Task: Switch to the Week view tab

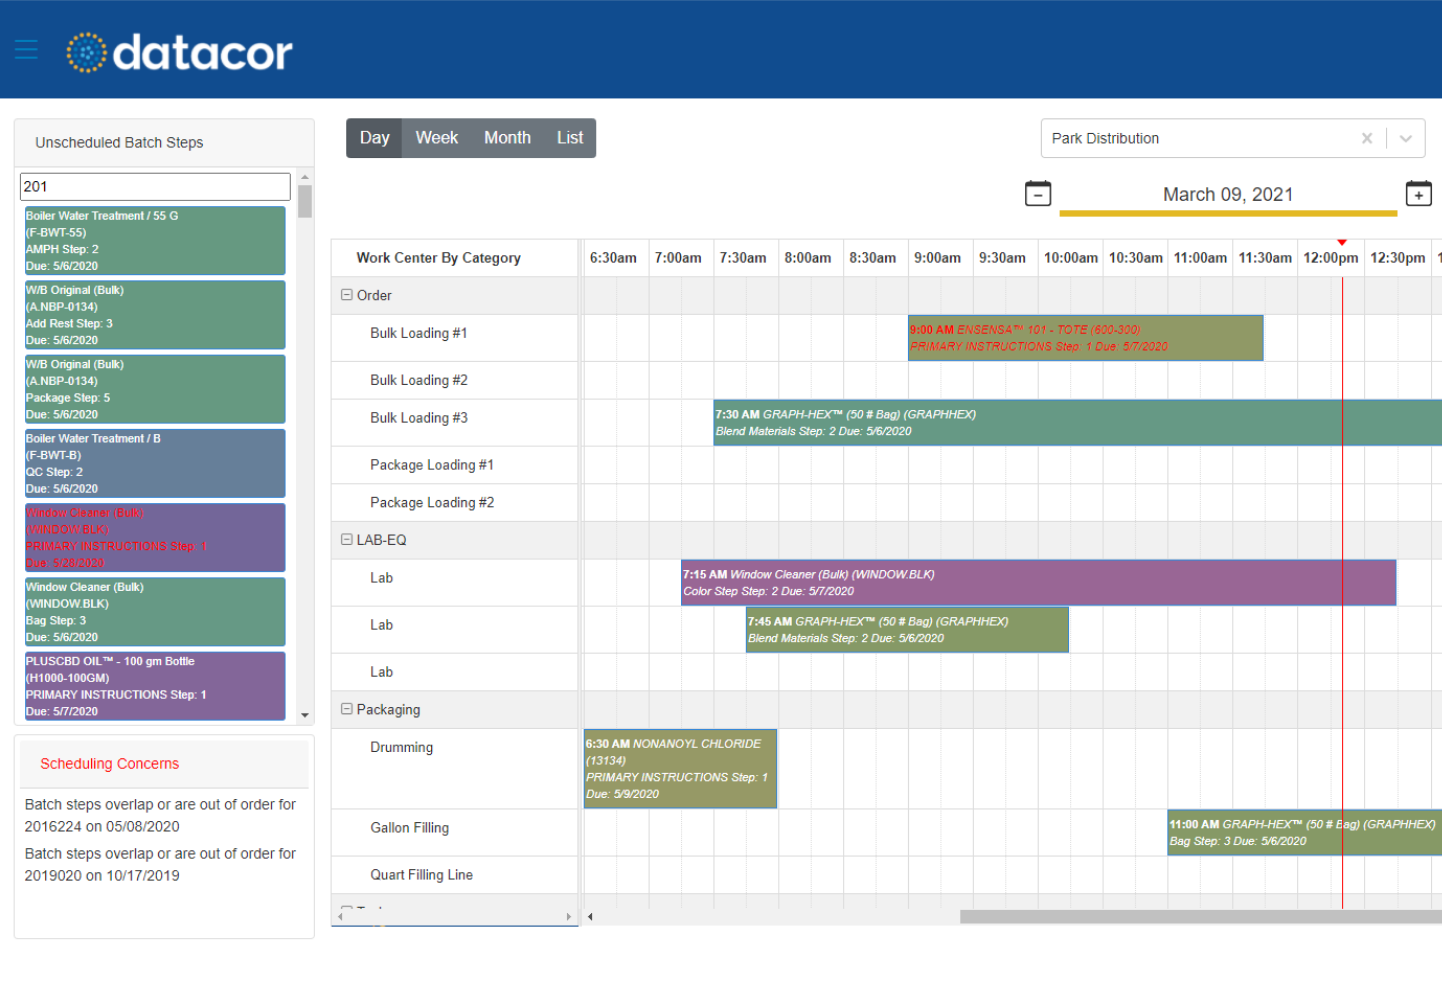Action: pos(436,138)
